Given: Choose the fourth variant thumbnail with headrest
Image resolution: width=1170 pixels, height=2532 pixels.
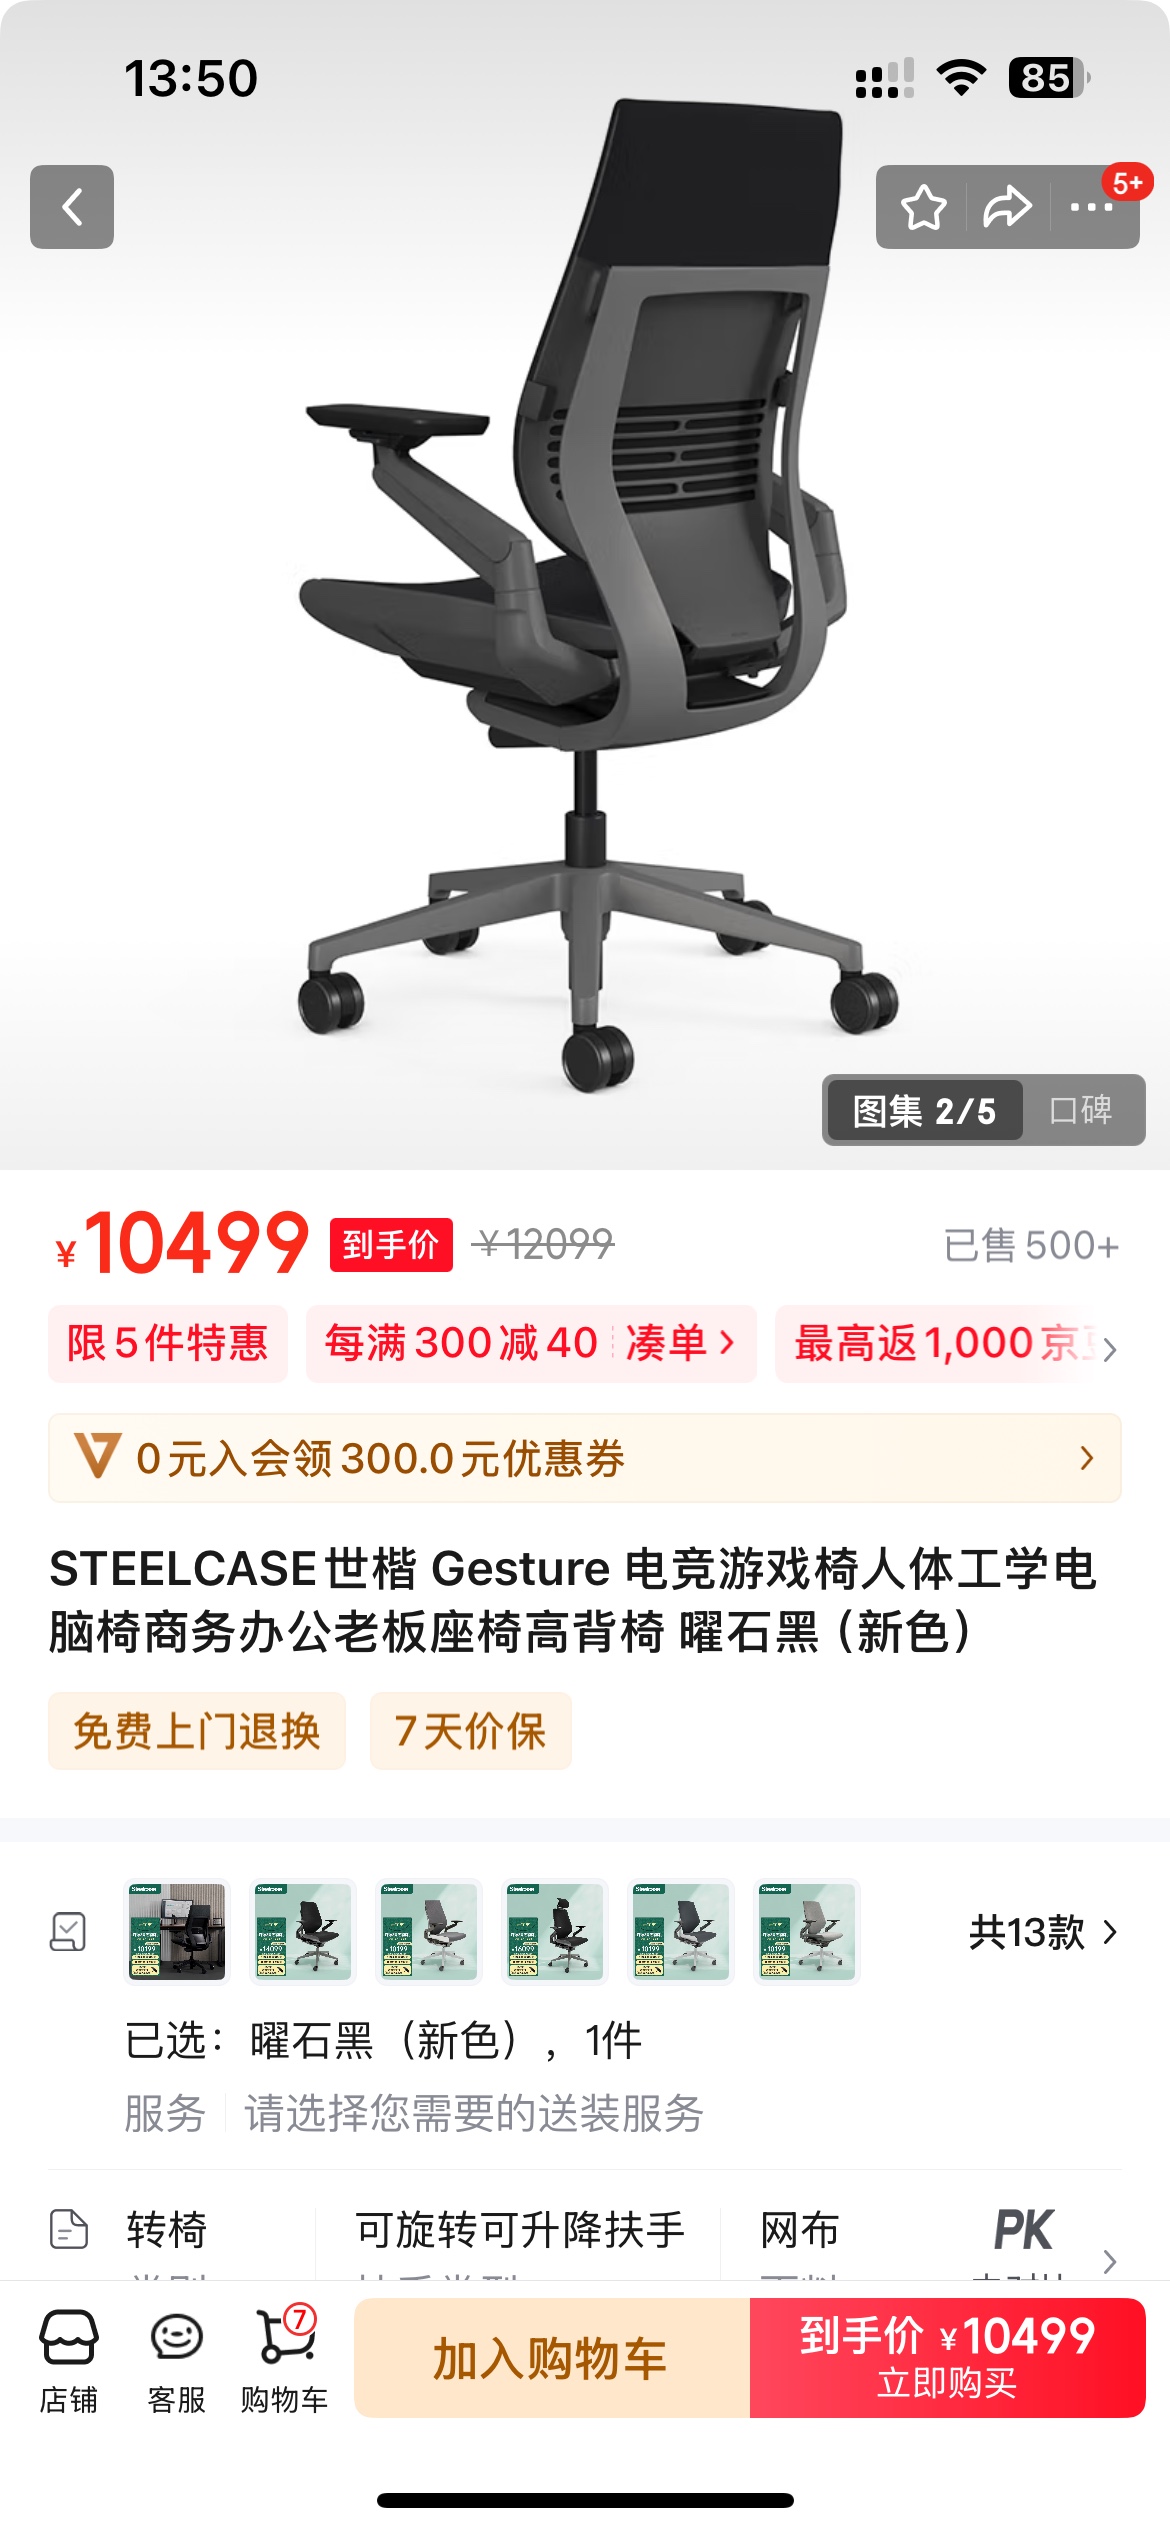Looking at the screenshot, I should click(x=555, y=1932).
